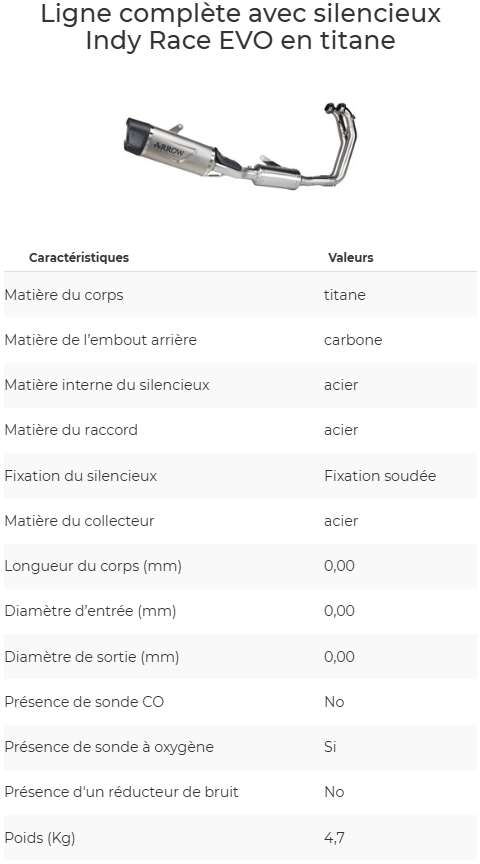Click the Matière du raccord label
480x864 pixels.
pyautogui.click(x=71, y=430)
